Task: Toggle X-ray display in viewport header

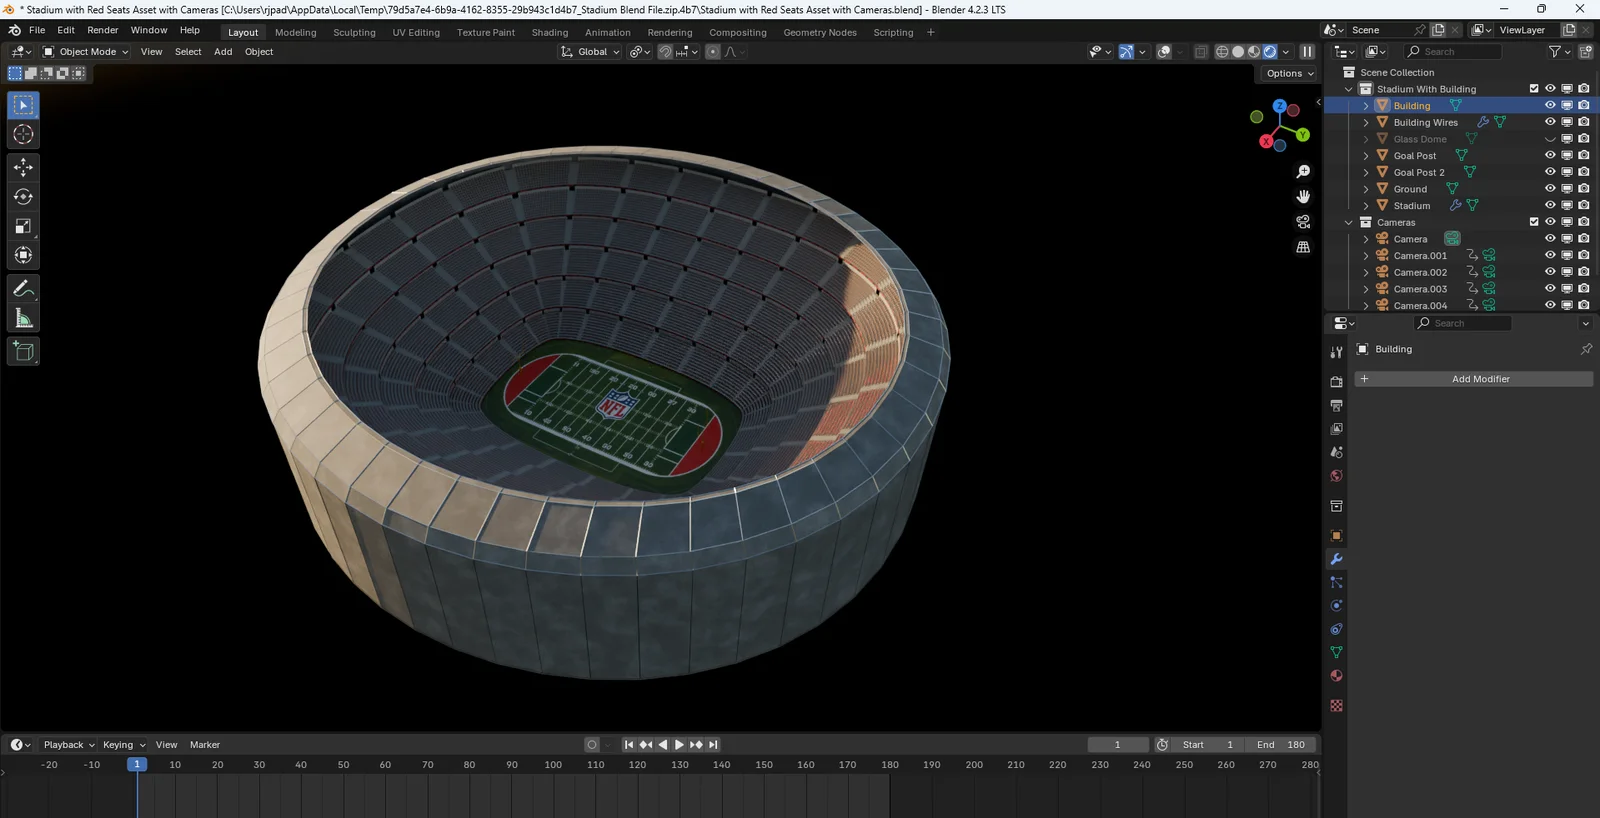Action: pyautogui.click(x=1201, y=52)
